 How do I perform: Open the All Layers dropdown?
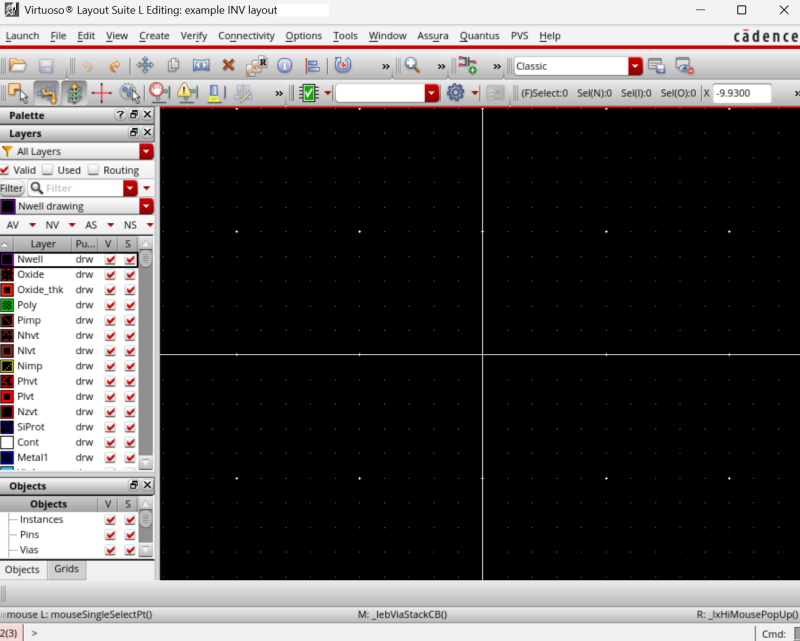(146, 152)
